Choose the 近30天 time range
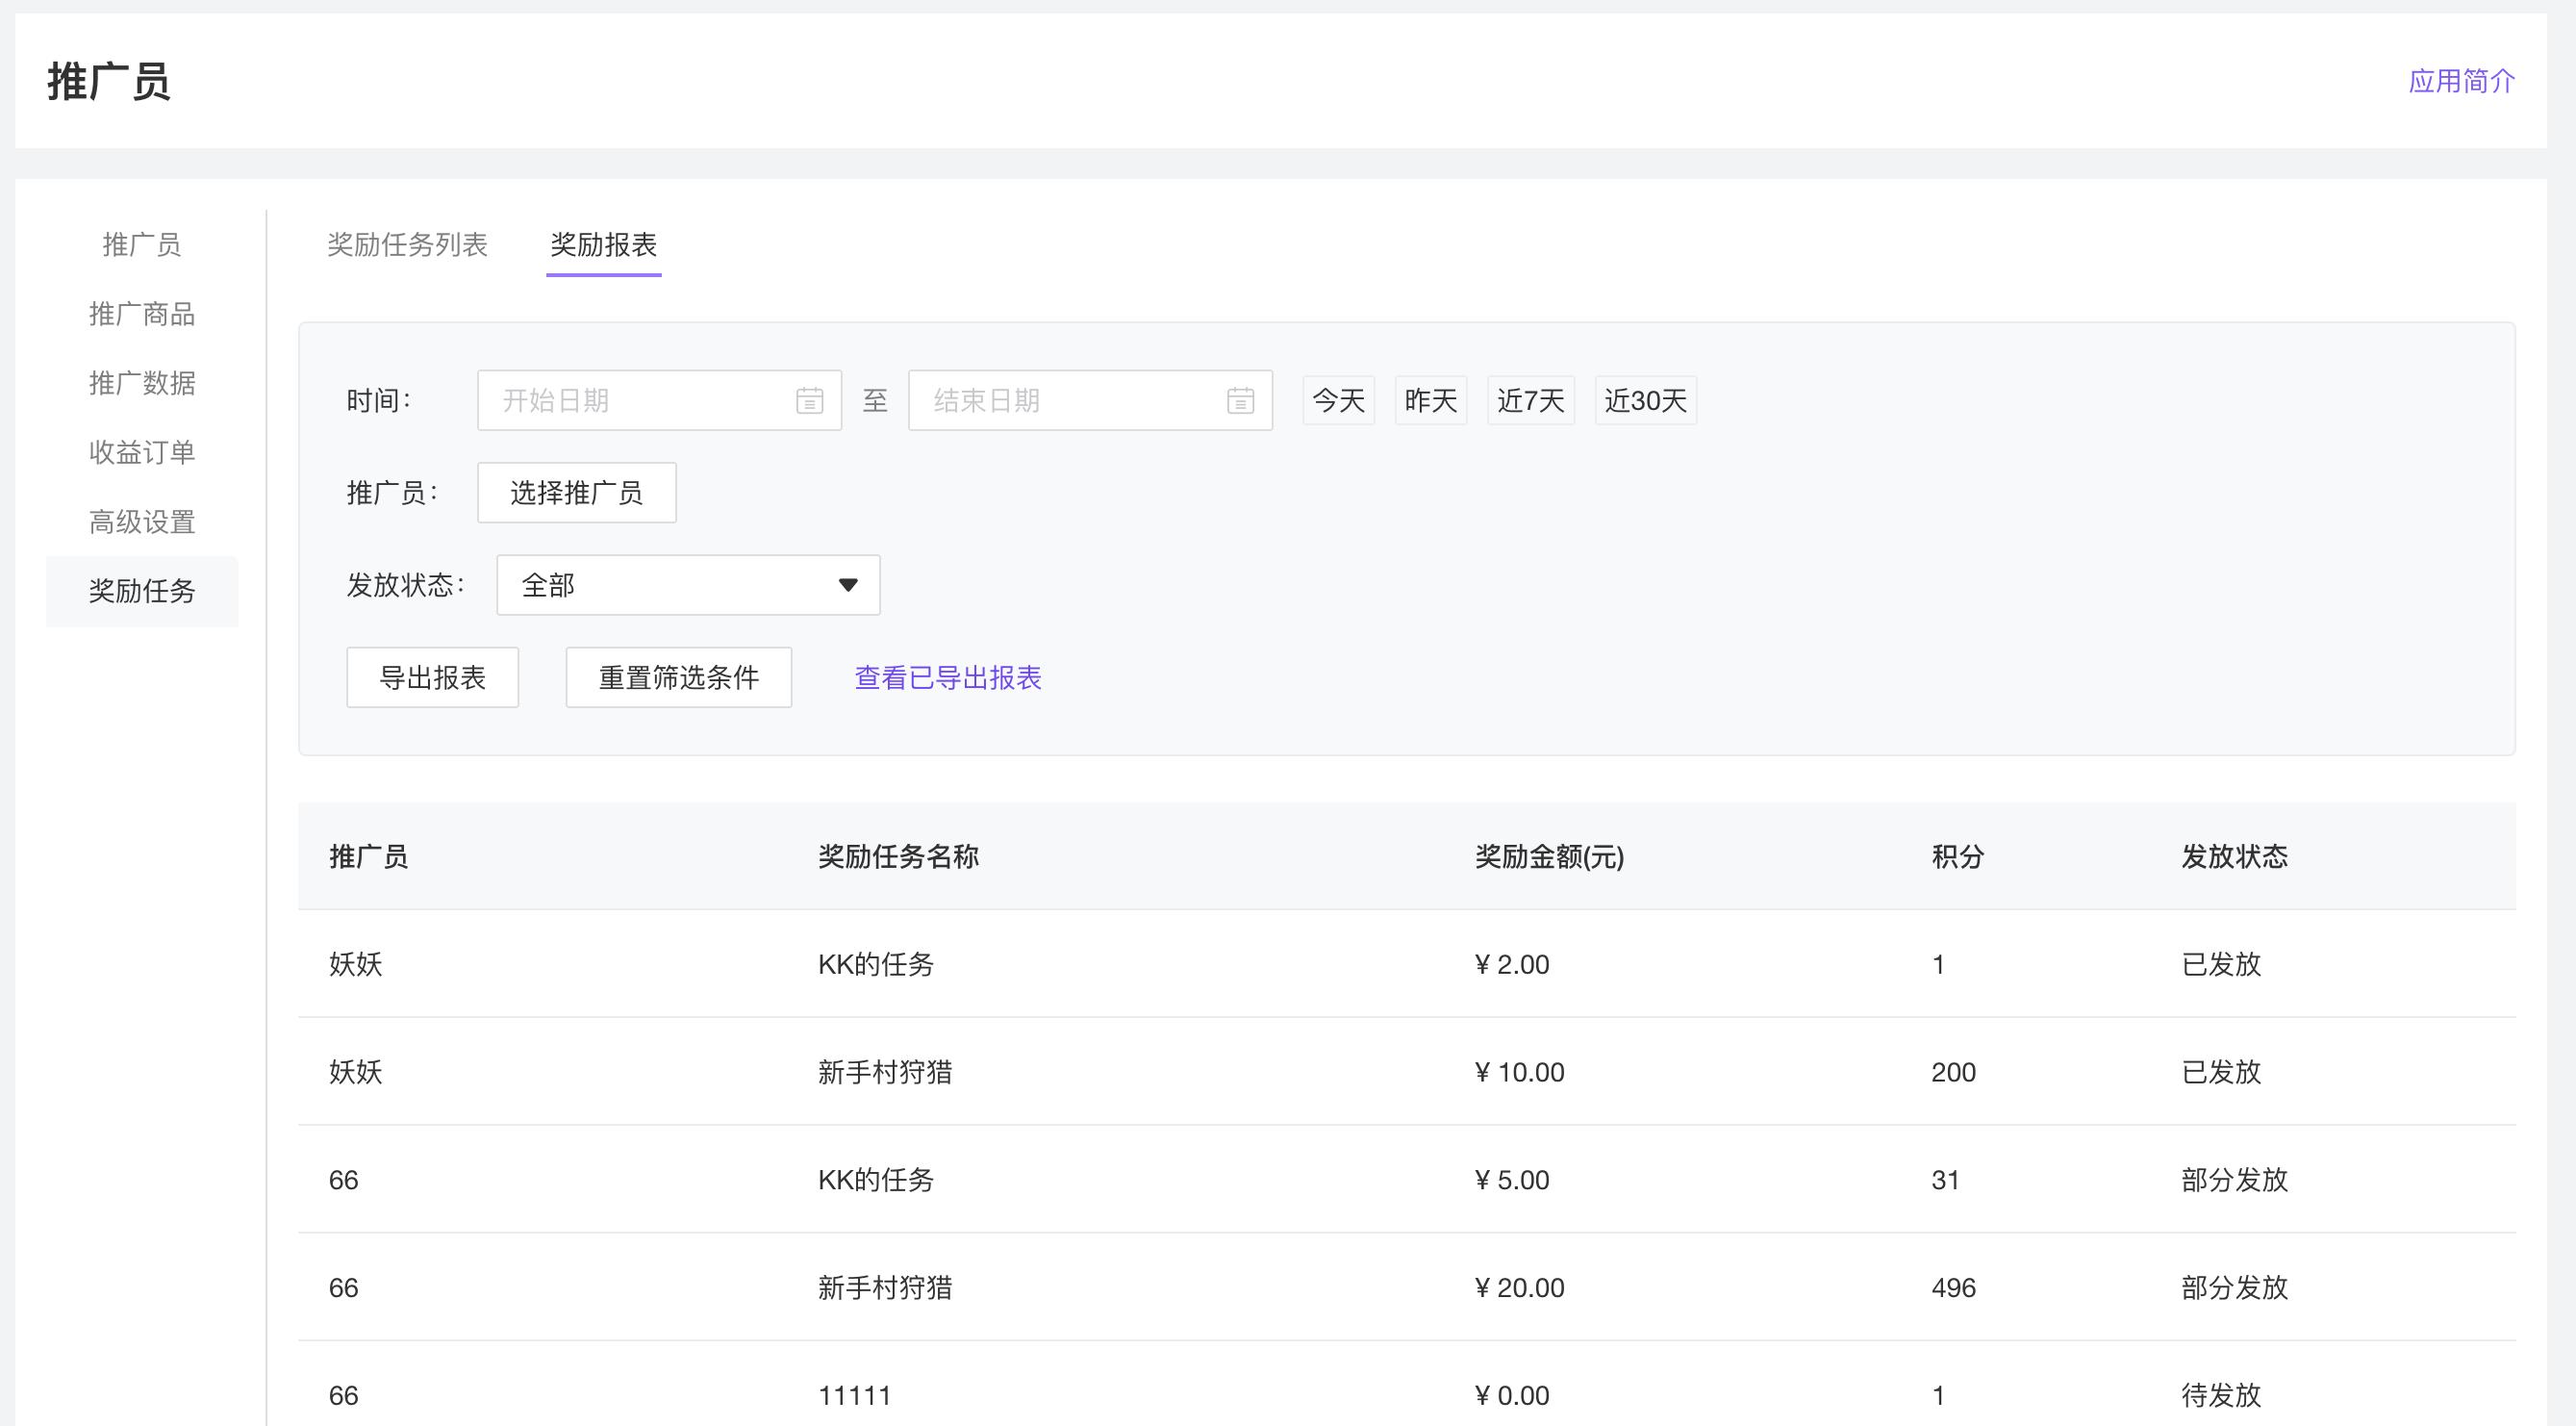2576x1426 pixels. [1645, 401]
